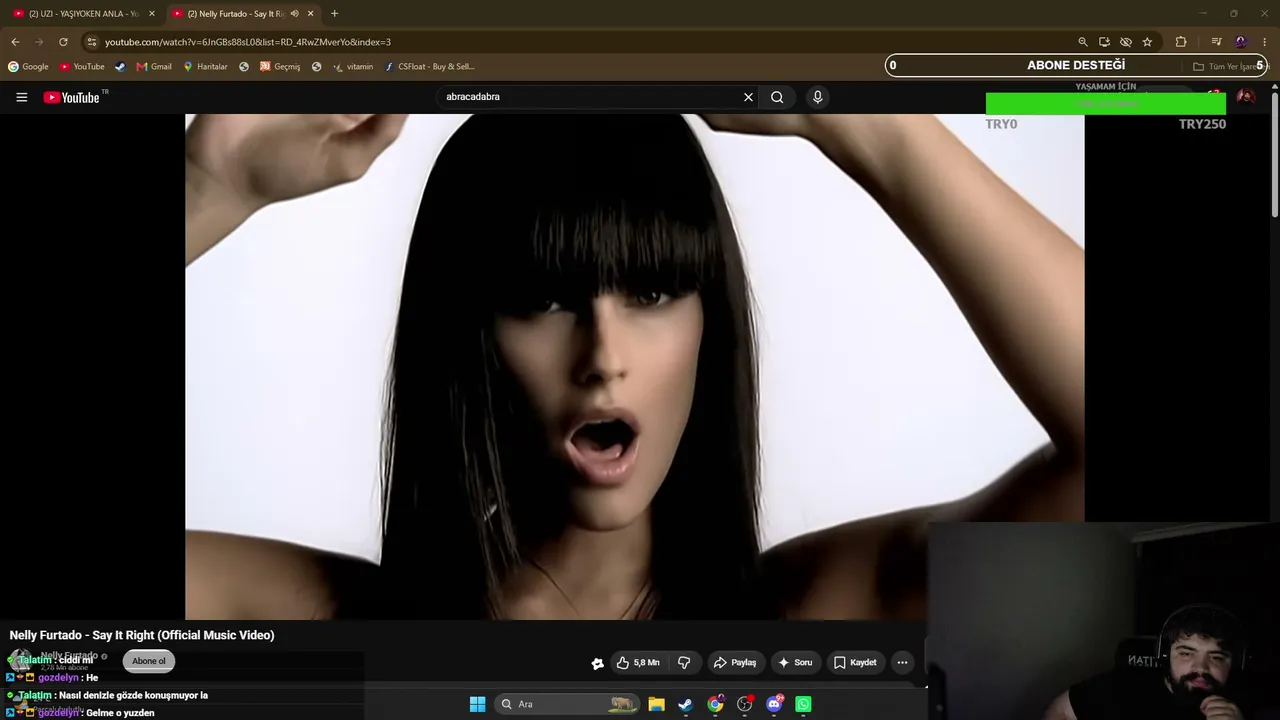Go back in browser history

[15, 42]
